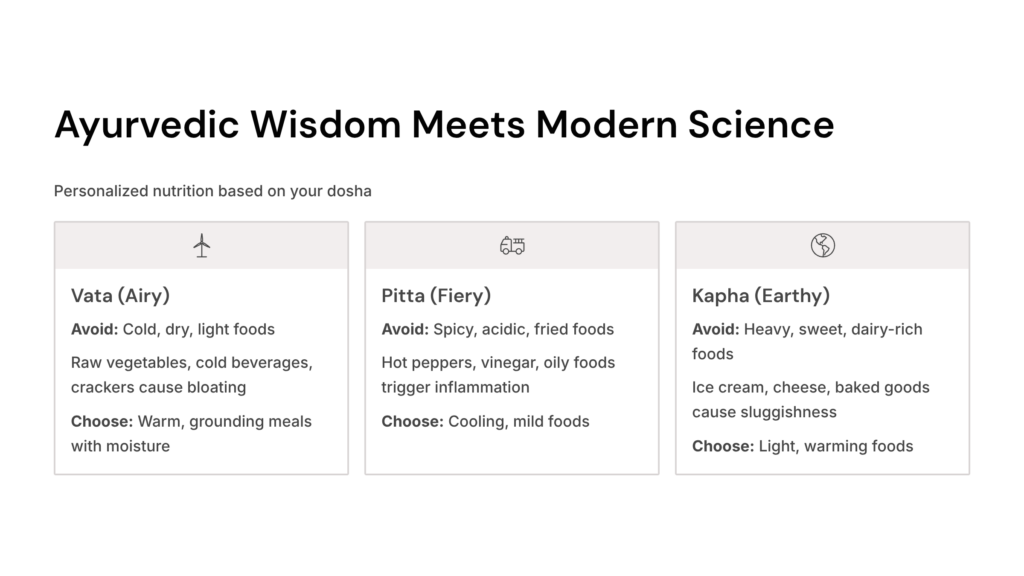1024x576 pixels.
Task: Click the empty space at the bottom of the Pitta card
Action: (512, 453)
